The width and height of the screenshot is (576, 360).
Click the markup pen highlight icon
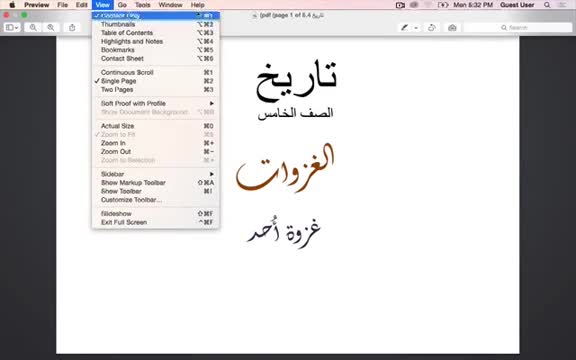click(404, 28)
